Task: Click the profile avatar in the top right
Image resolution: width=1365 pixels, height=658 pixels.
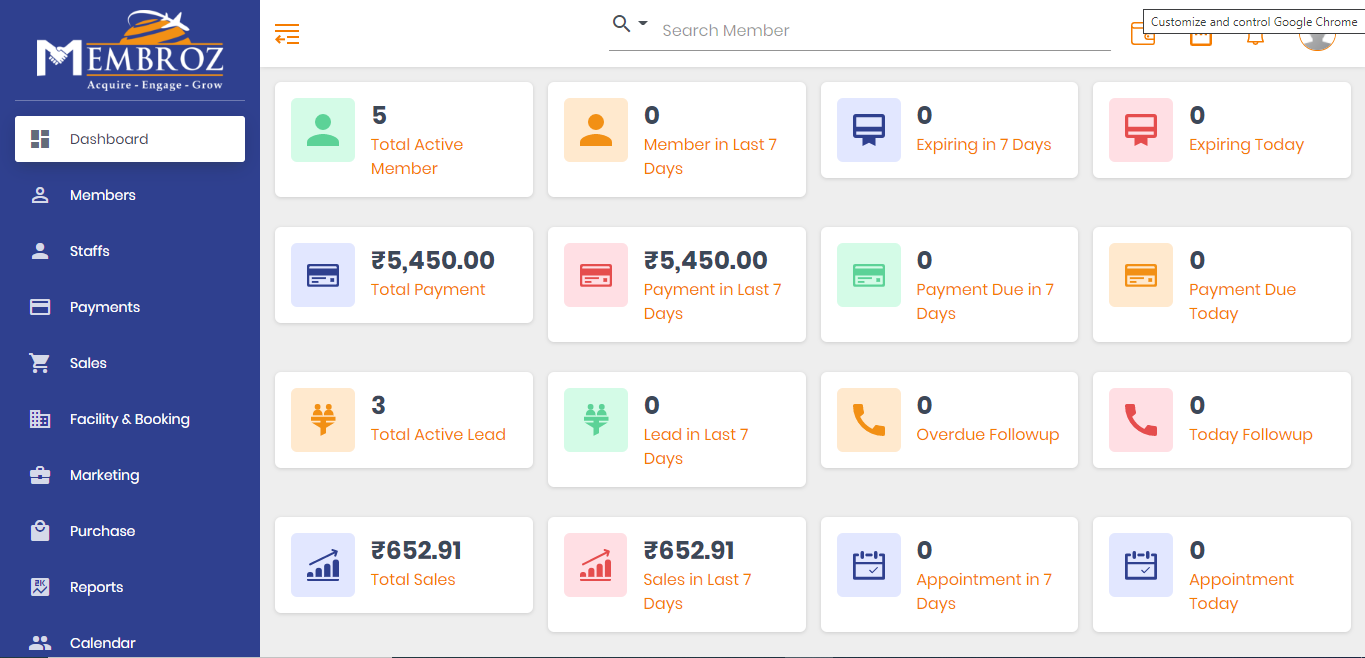Action: tap(1317, 36)
